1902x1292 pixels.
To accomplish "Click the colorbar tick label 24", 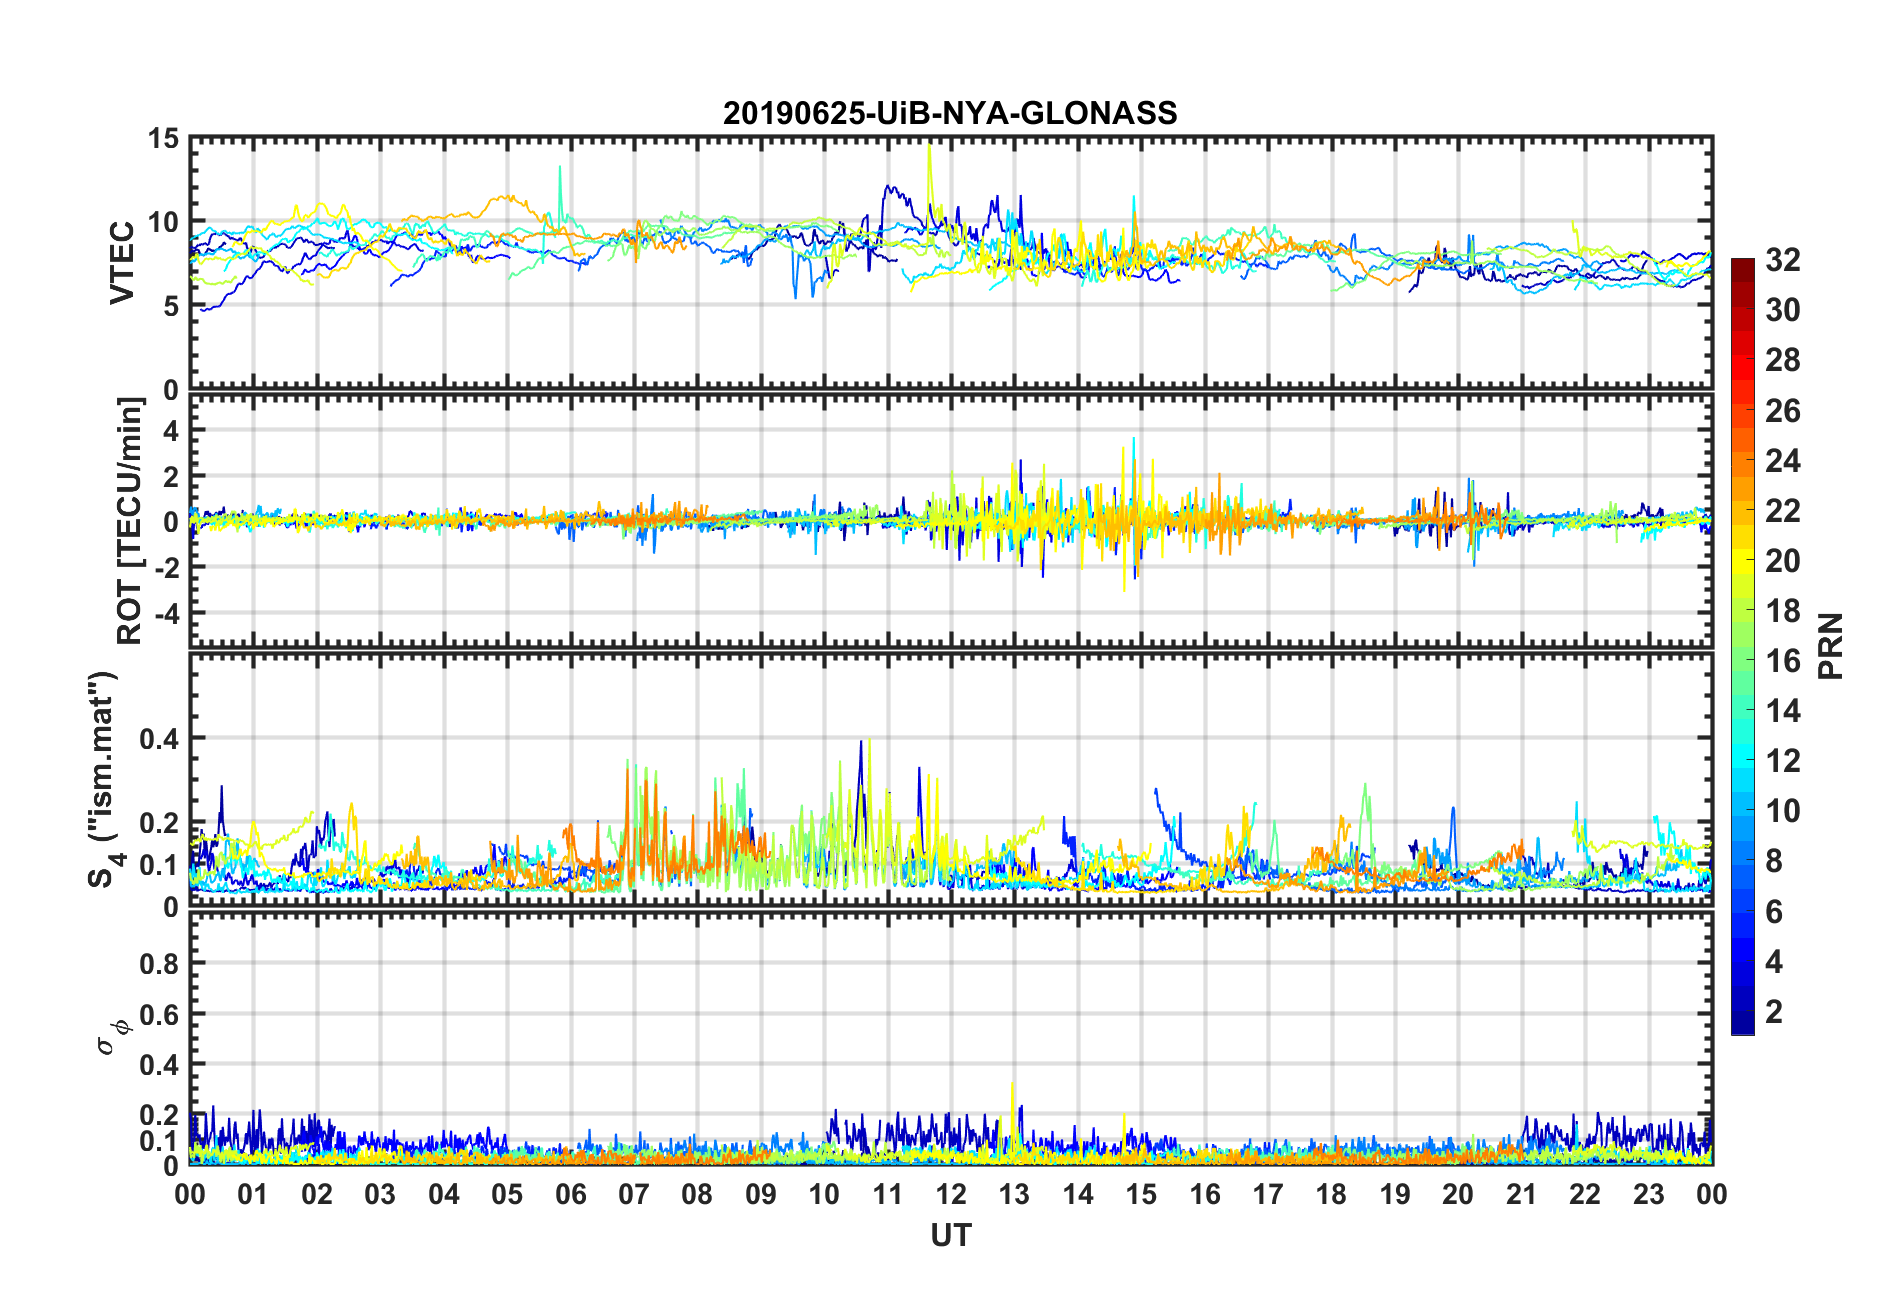I will (x=1782, y=461).
